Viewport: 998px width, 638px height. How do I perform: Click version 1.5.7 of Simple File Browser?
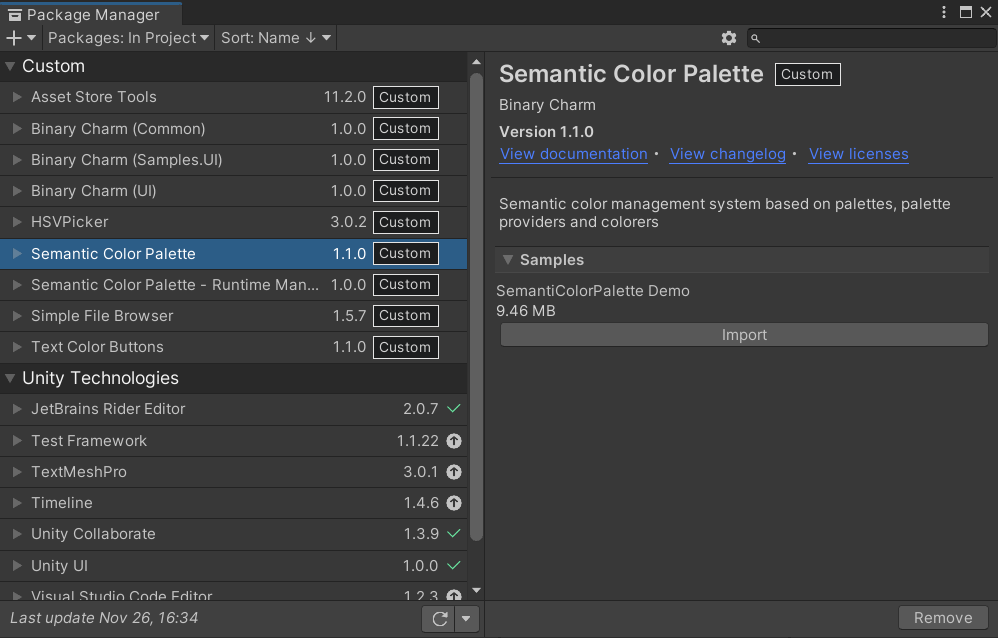point(349,316)
